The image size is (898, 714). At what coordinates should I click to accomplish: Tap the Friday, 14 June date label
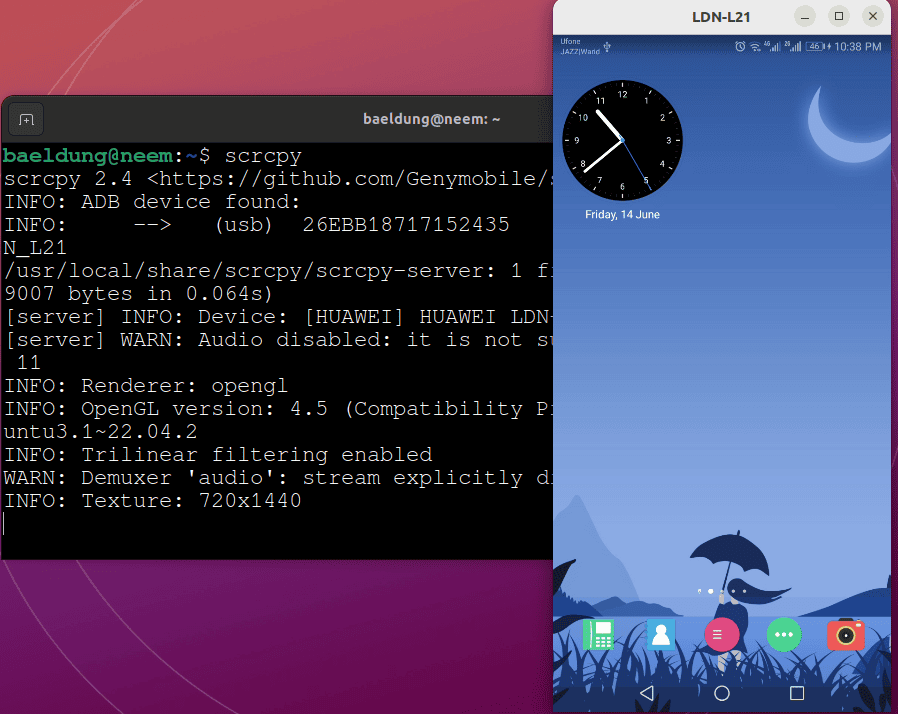[x=622, y=215]
